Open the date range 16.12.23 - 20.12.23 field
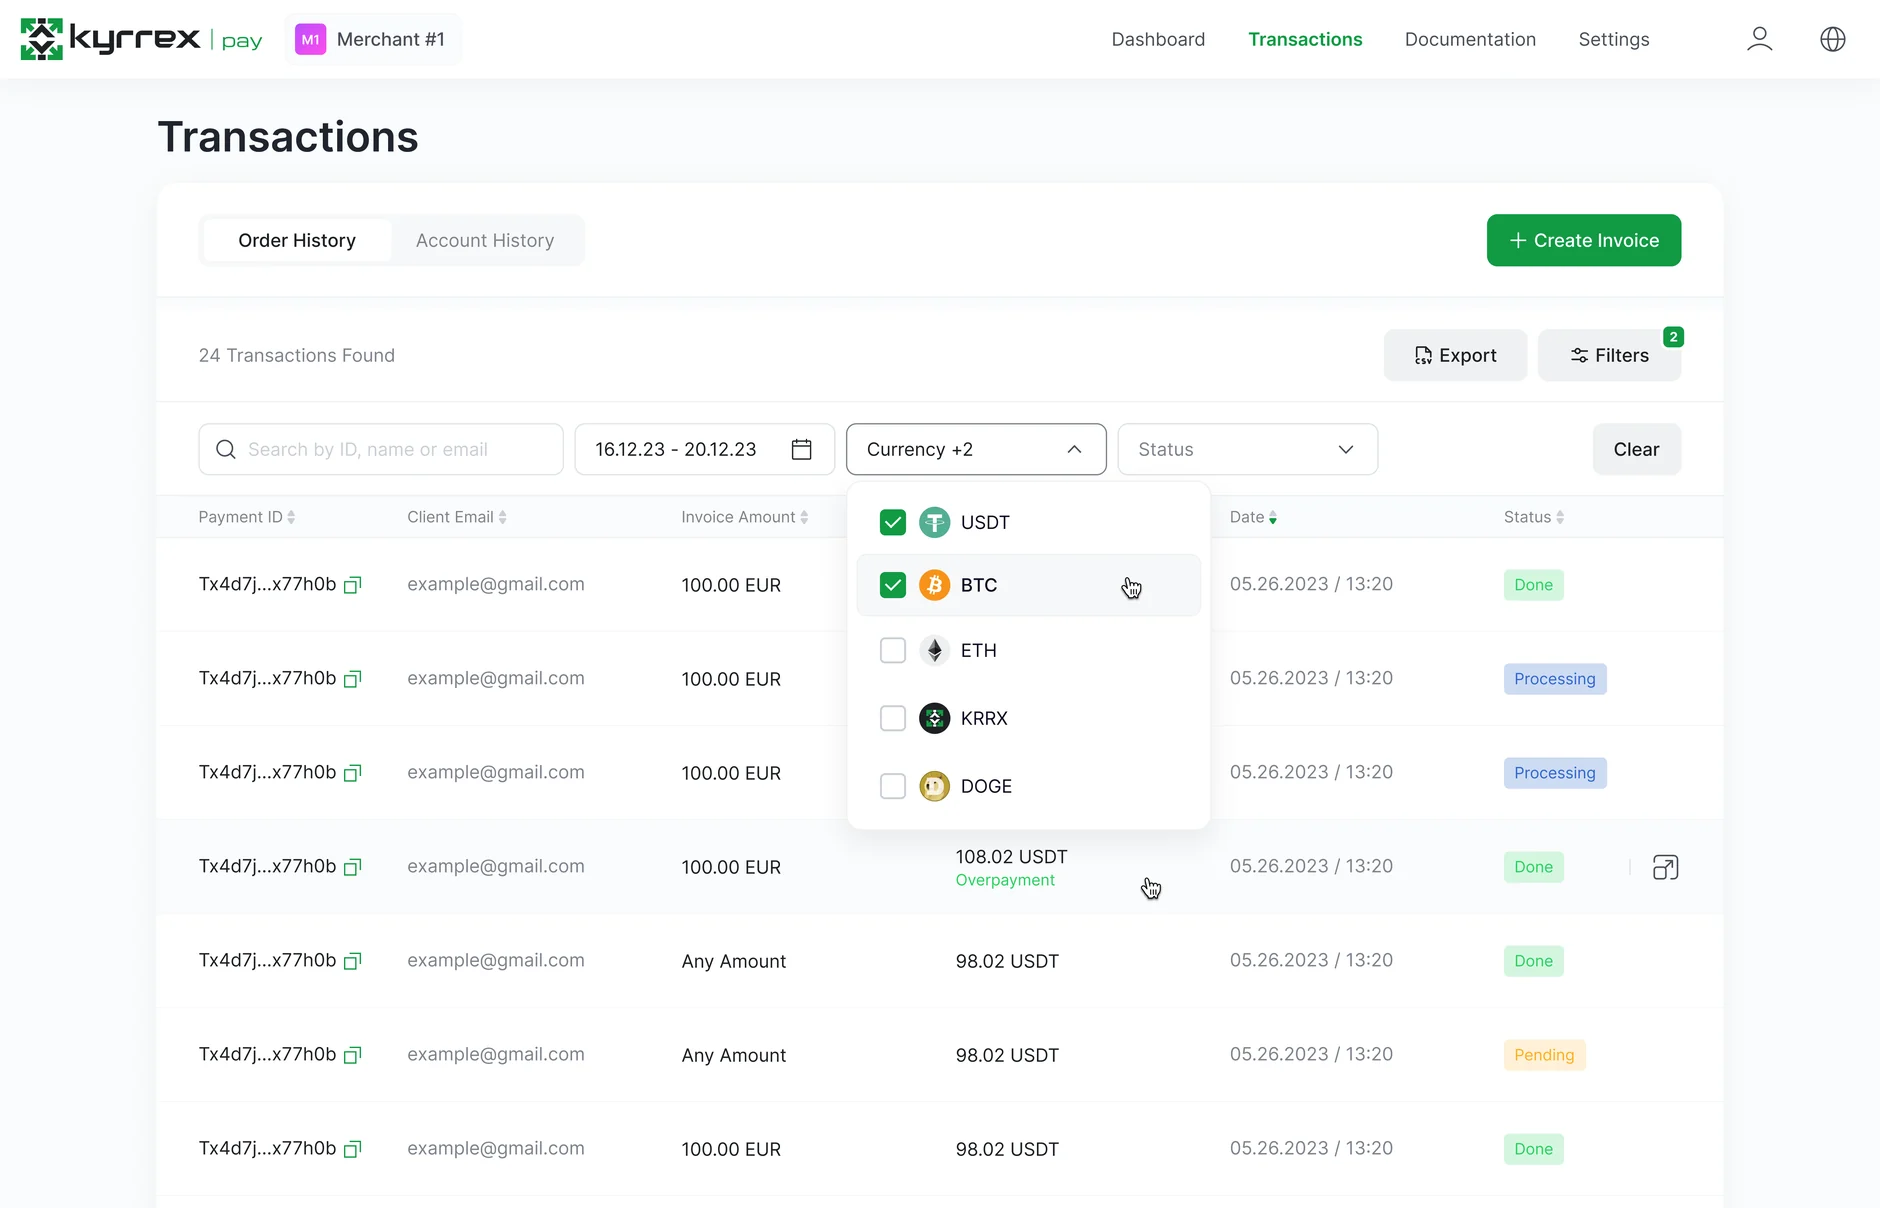This screenshot has height=1208, width=1880. click(x=704, y=449)
